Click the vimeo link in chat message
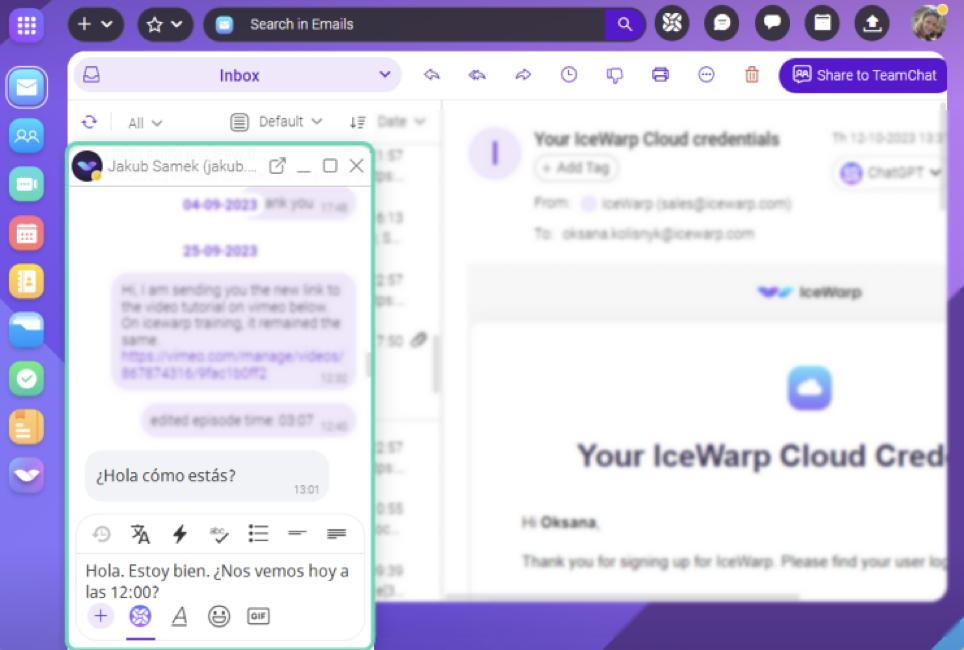Viewport: 964px width, 650px height. point(232,364)
